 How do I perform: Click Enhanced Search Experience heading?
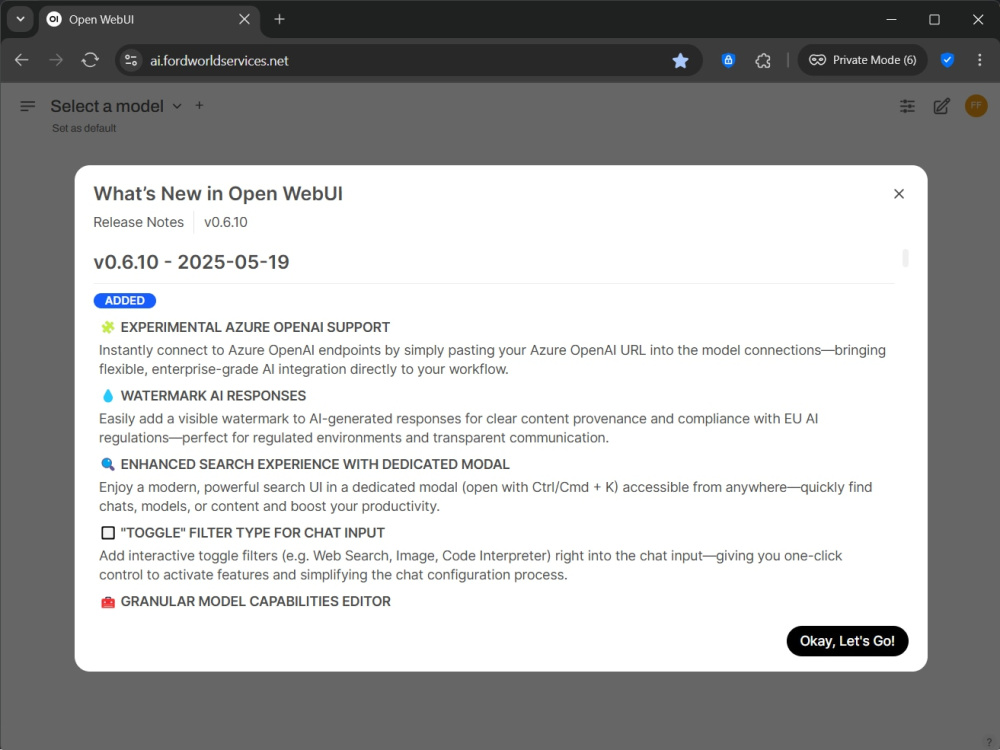[315, 464]
